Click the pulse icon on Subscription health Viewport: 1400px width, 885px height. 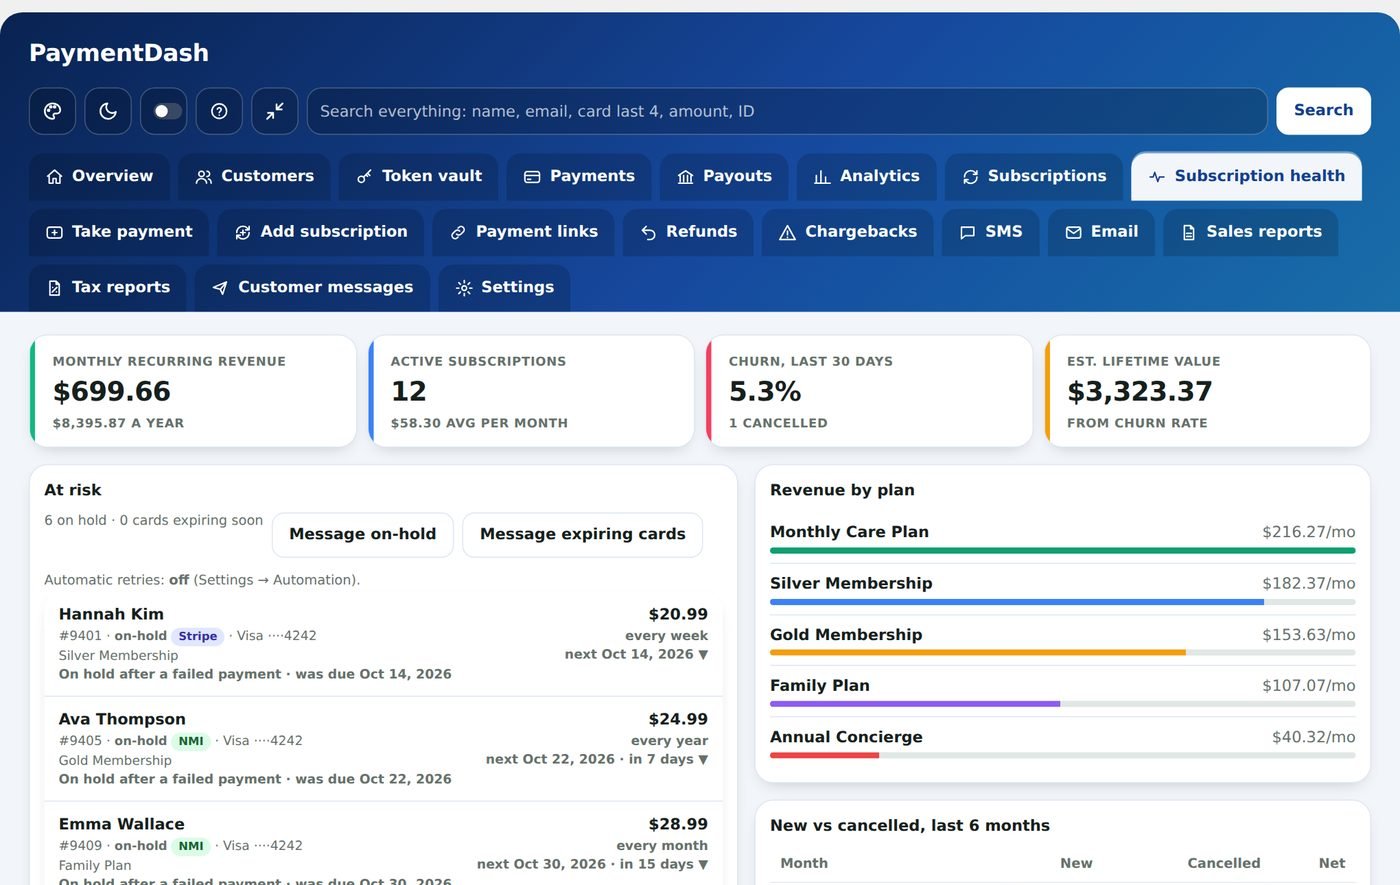1157,177
